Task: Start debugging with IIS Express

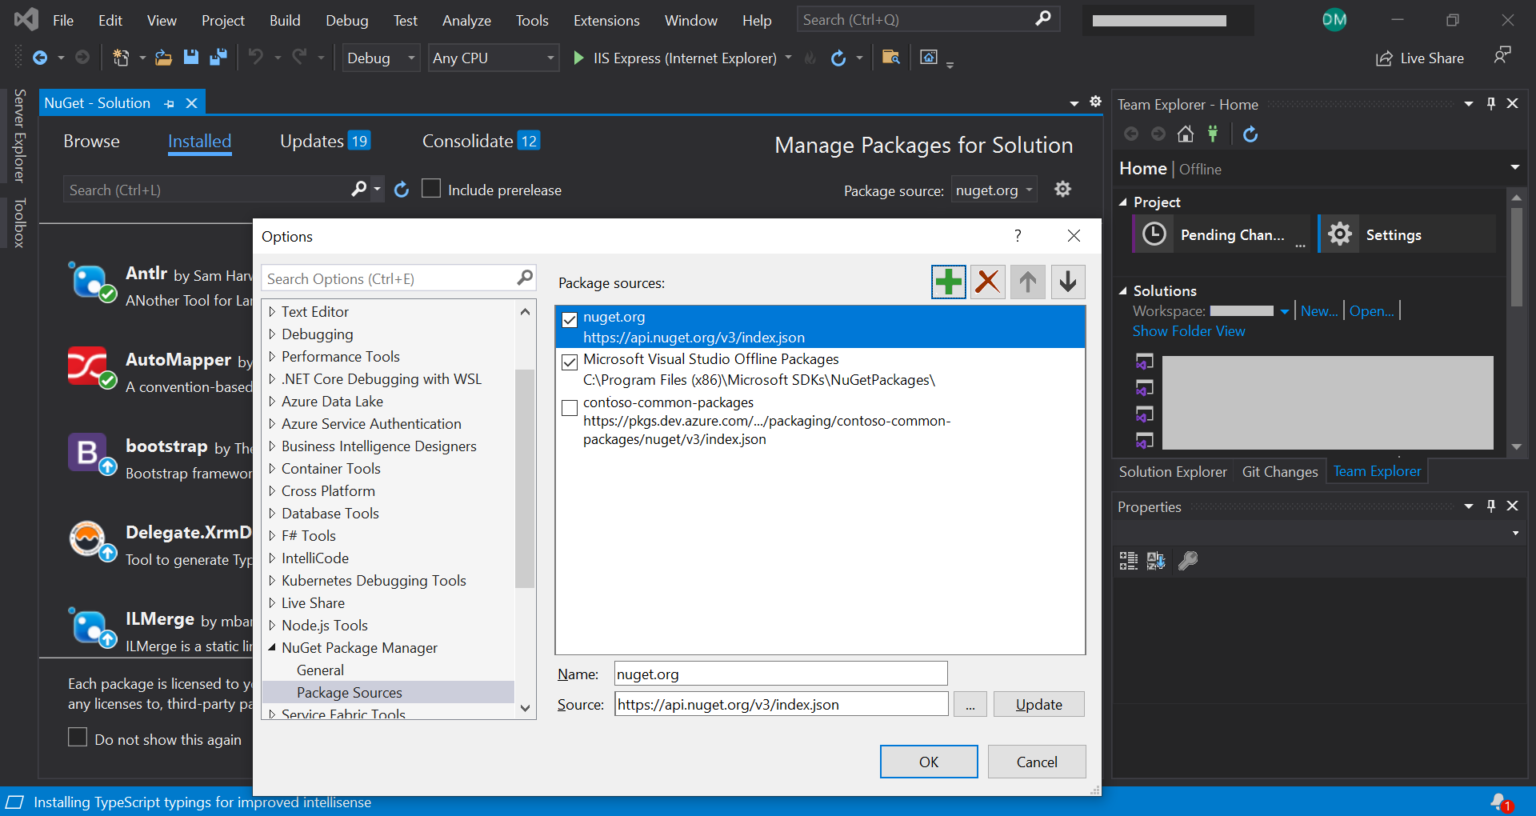Action: point(578,57)
